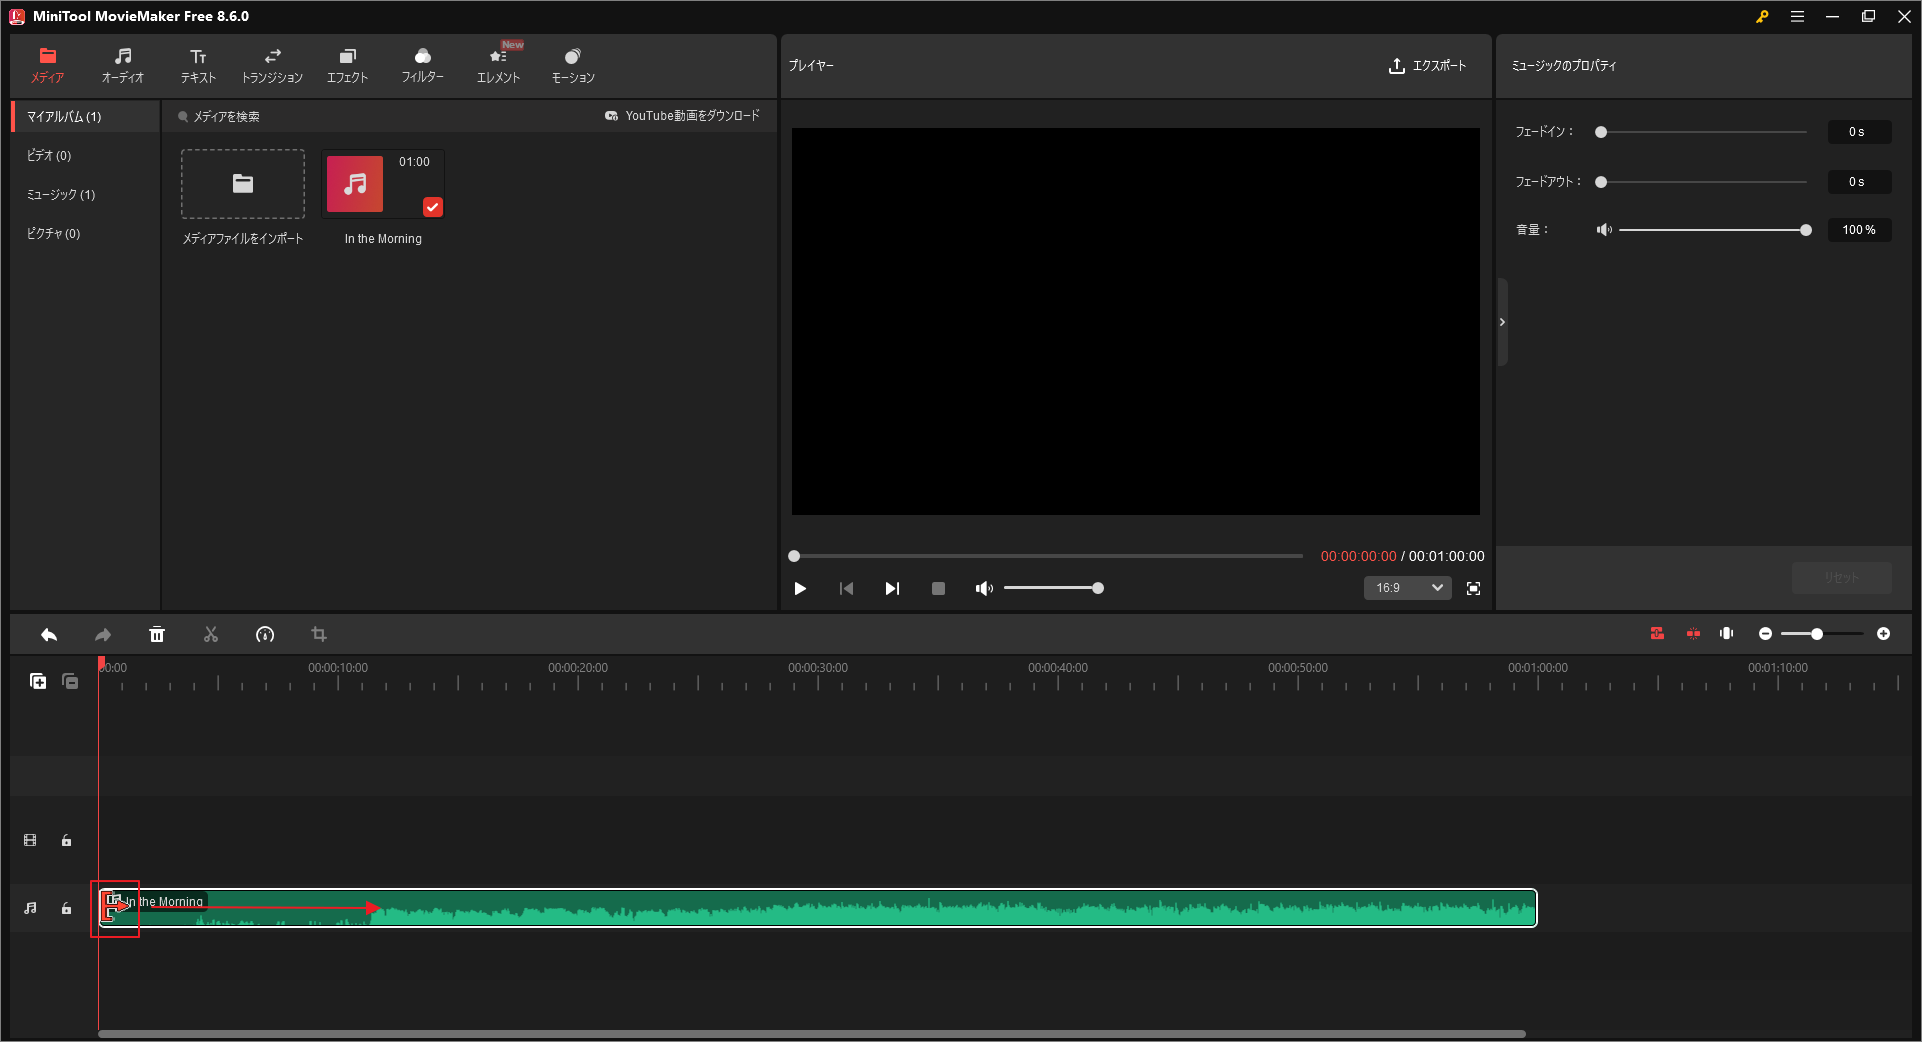Switch to the オーディオ tab

pyautogui.click(x=122, y=64)
